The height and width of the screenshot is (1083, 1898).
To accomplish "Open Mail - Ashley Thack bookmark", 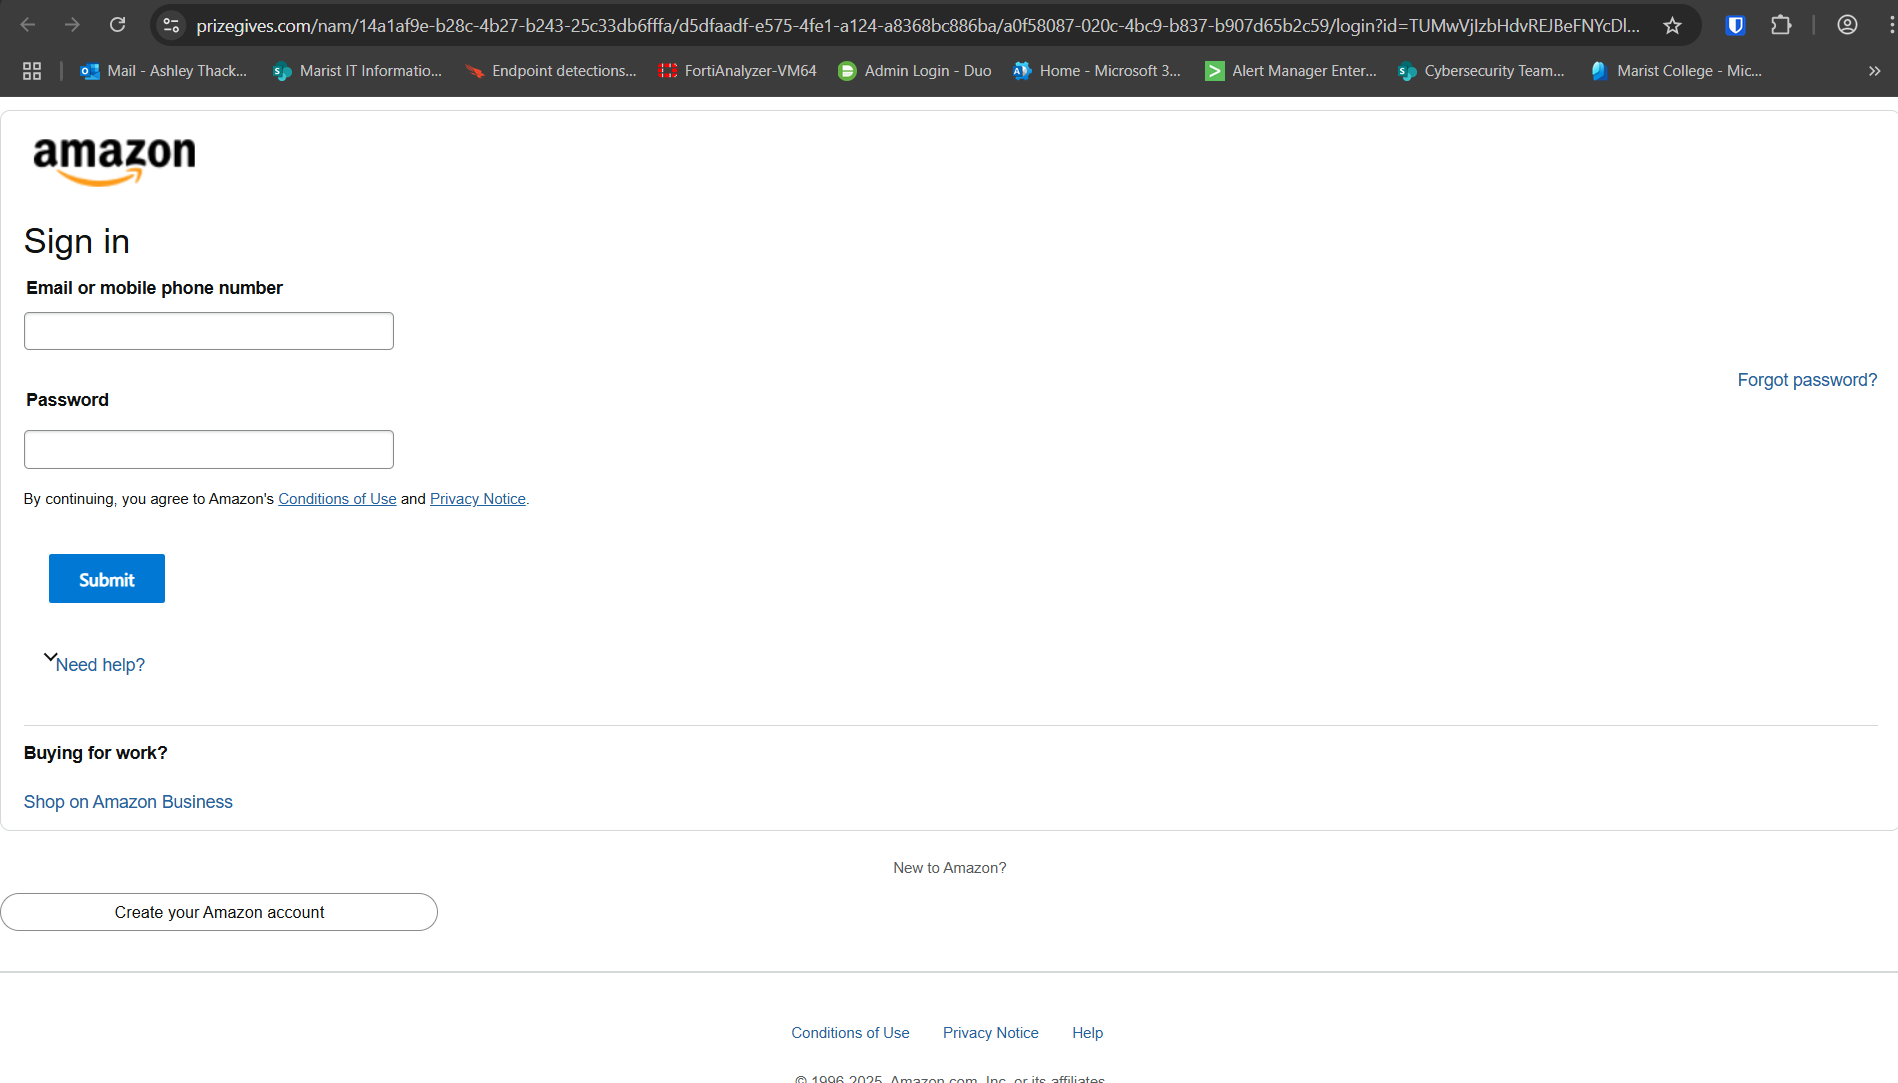I will (164, 71).
